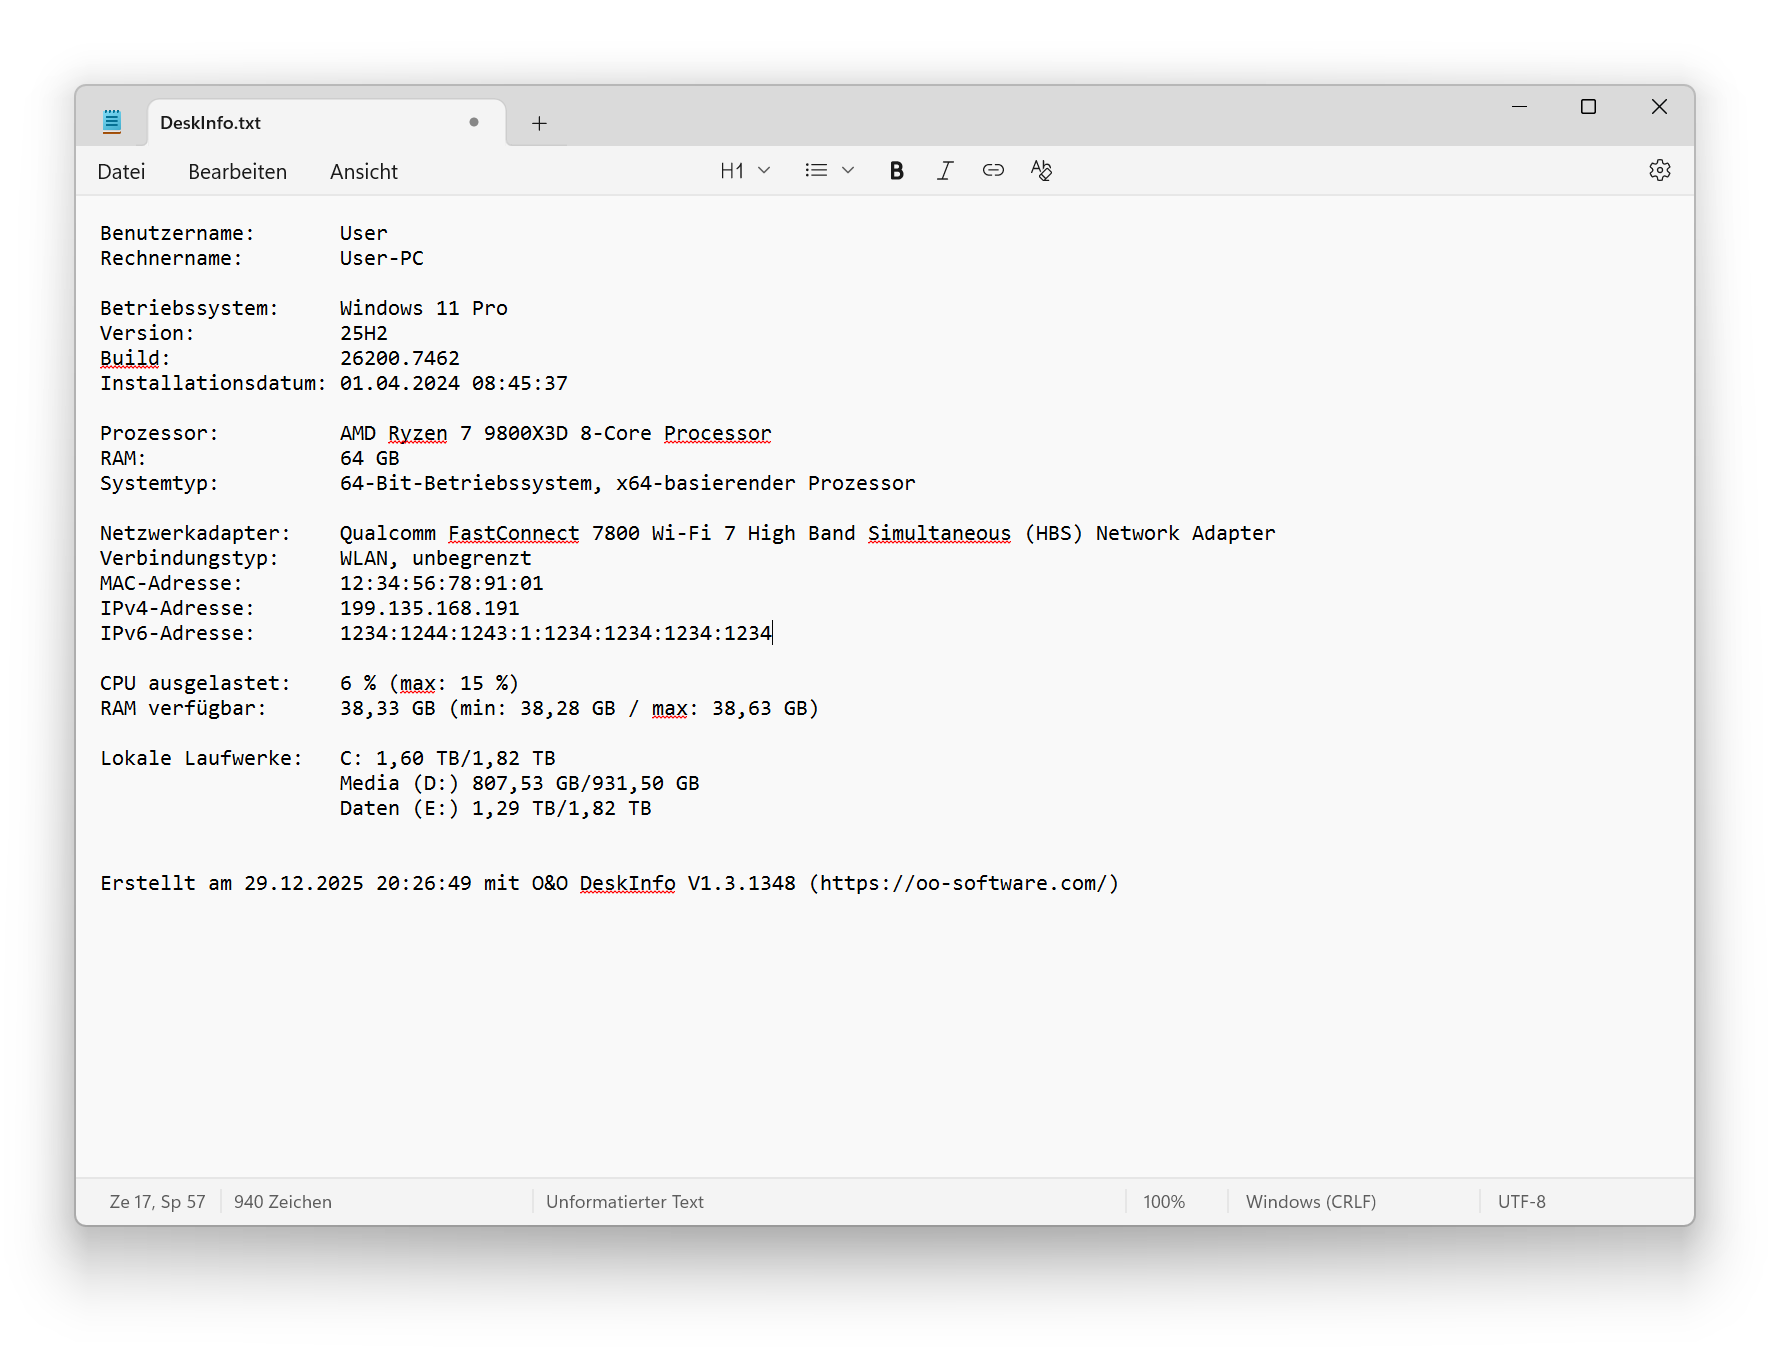
Task: Expand the H1 heading dropdown
Action: click(745, 171)
